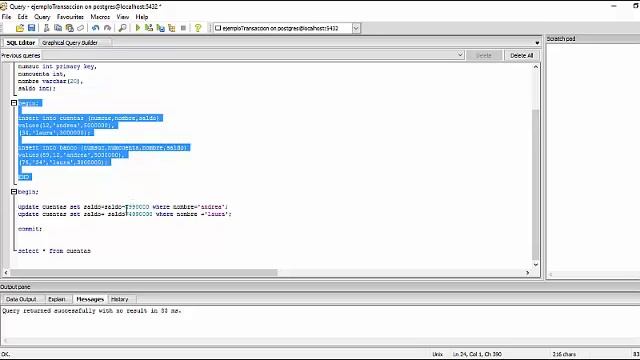Open the Macros menu
Screen dimensions: 640x360
pyautogui.click(x=100, y=17)
